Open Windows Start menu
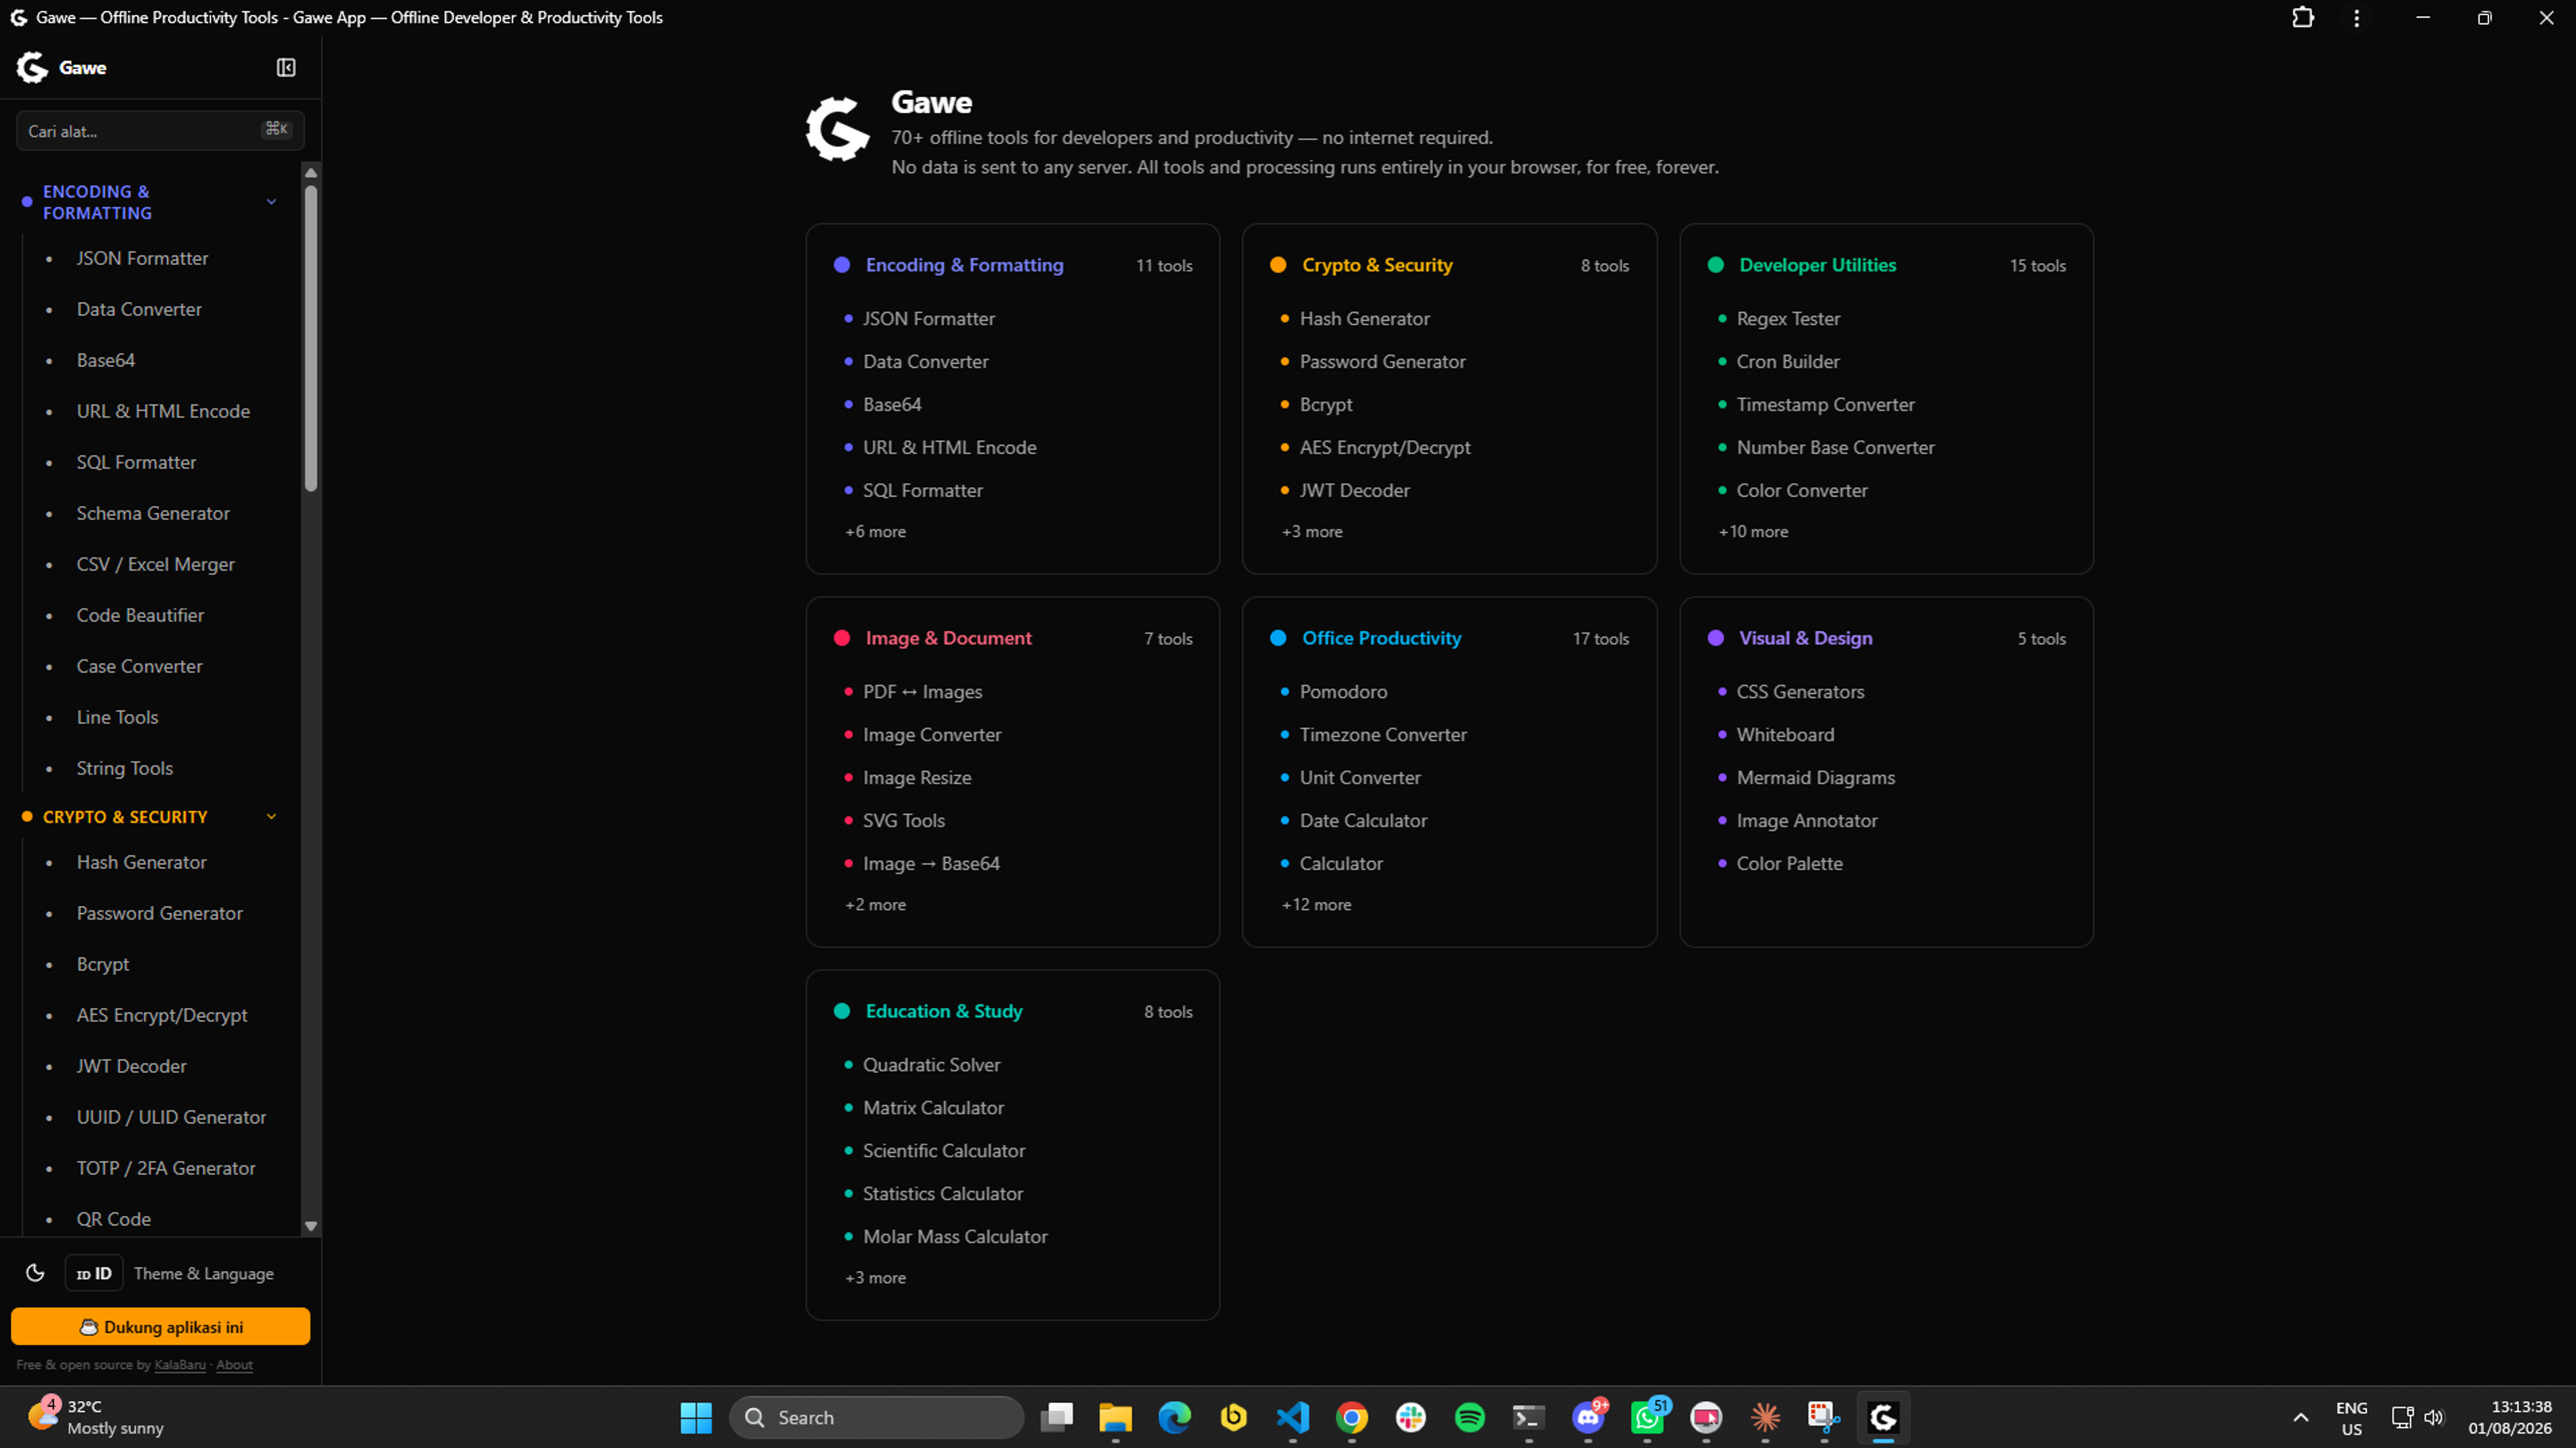Screen dimensions: 2576x1448 pyautogui.click(x=696, y=1417)
